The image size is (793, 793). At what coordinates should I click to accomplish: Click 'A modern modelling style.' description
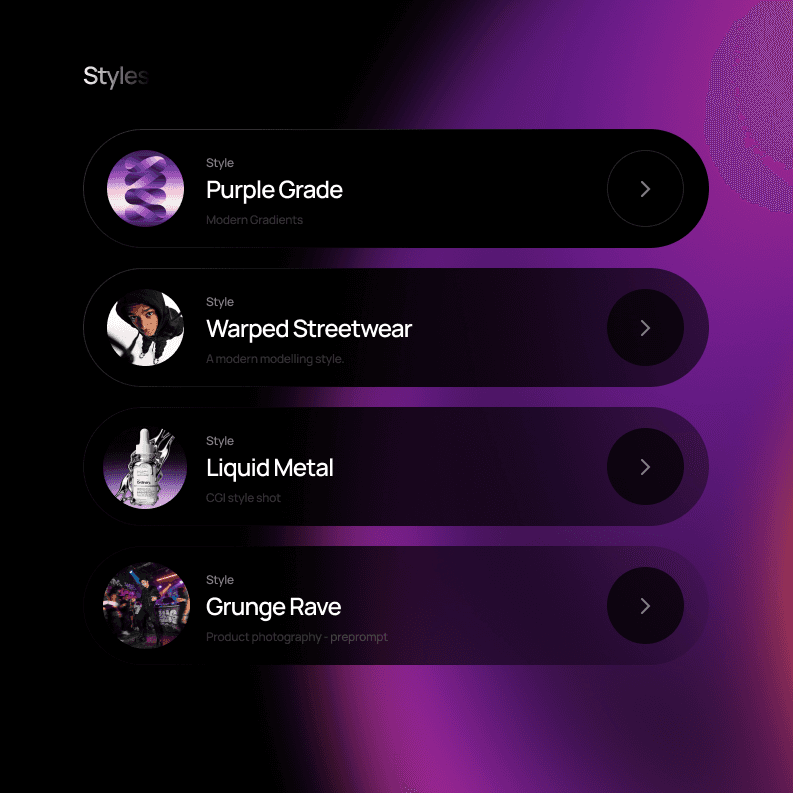pos(275,359)
